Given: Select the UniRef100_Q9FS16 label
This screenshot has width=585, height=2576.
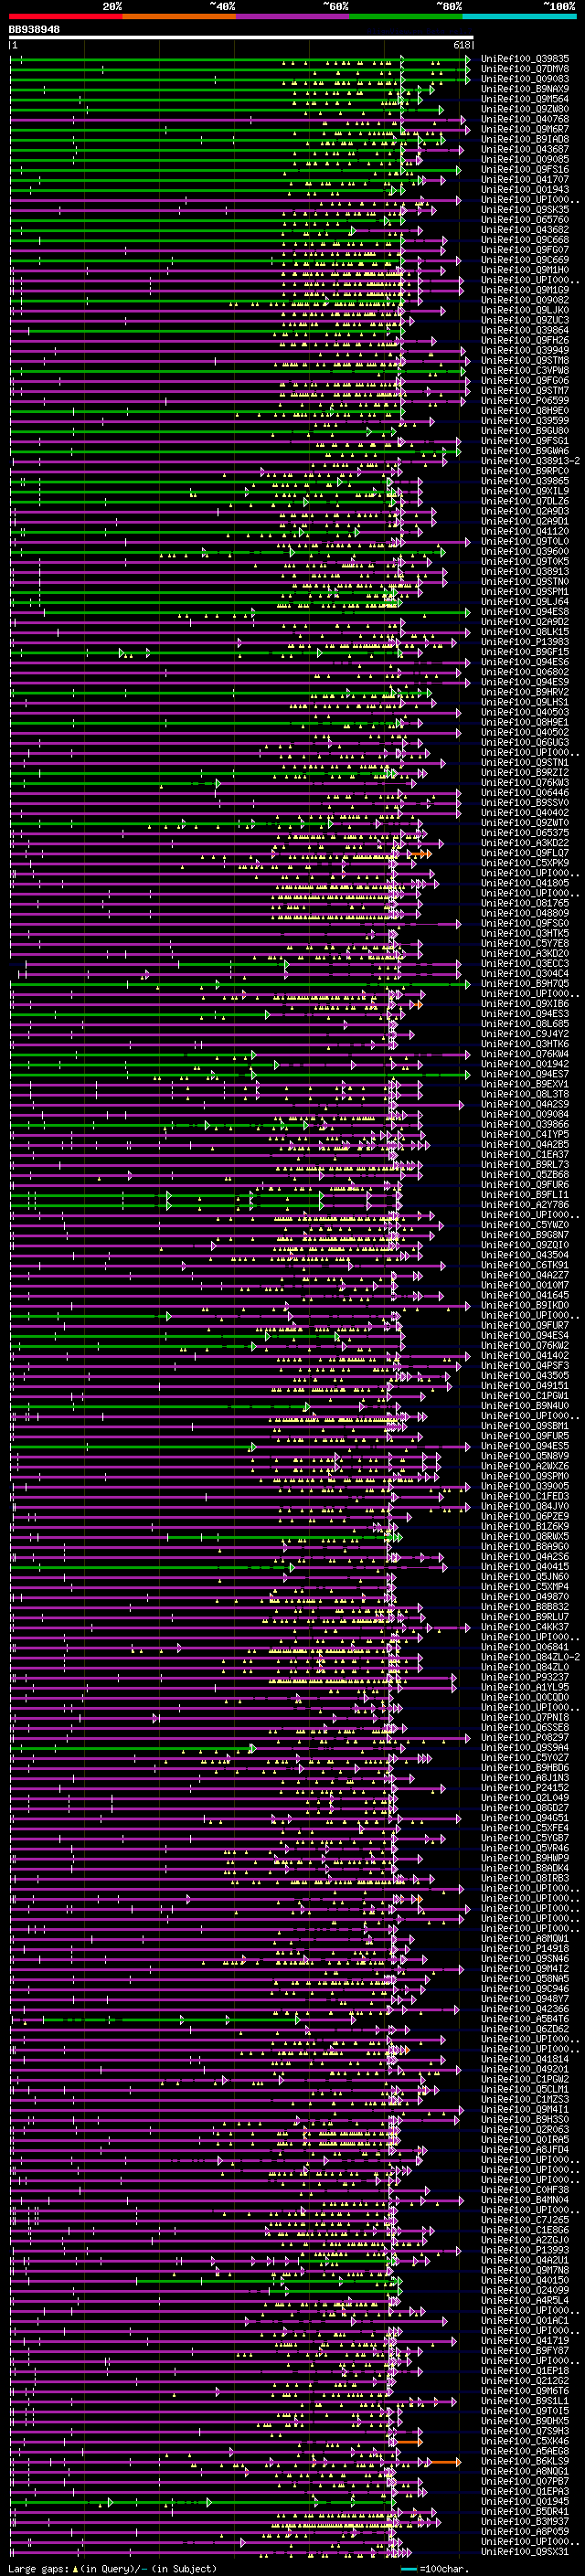Looking at the screenshot, I should 525,169.
